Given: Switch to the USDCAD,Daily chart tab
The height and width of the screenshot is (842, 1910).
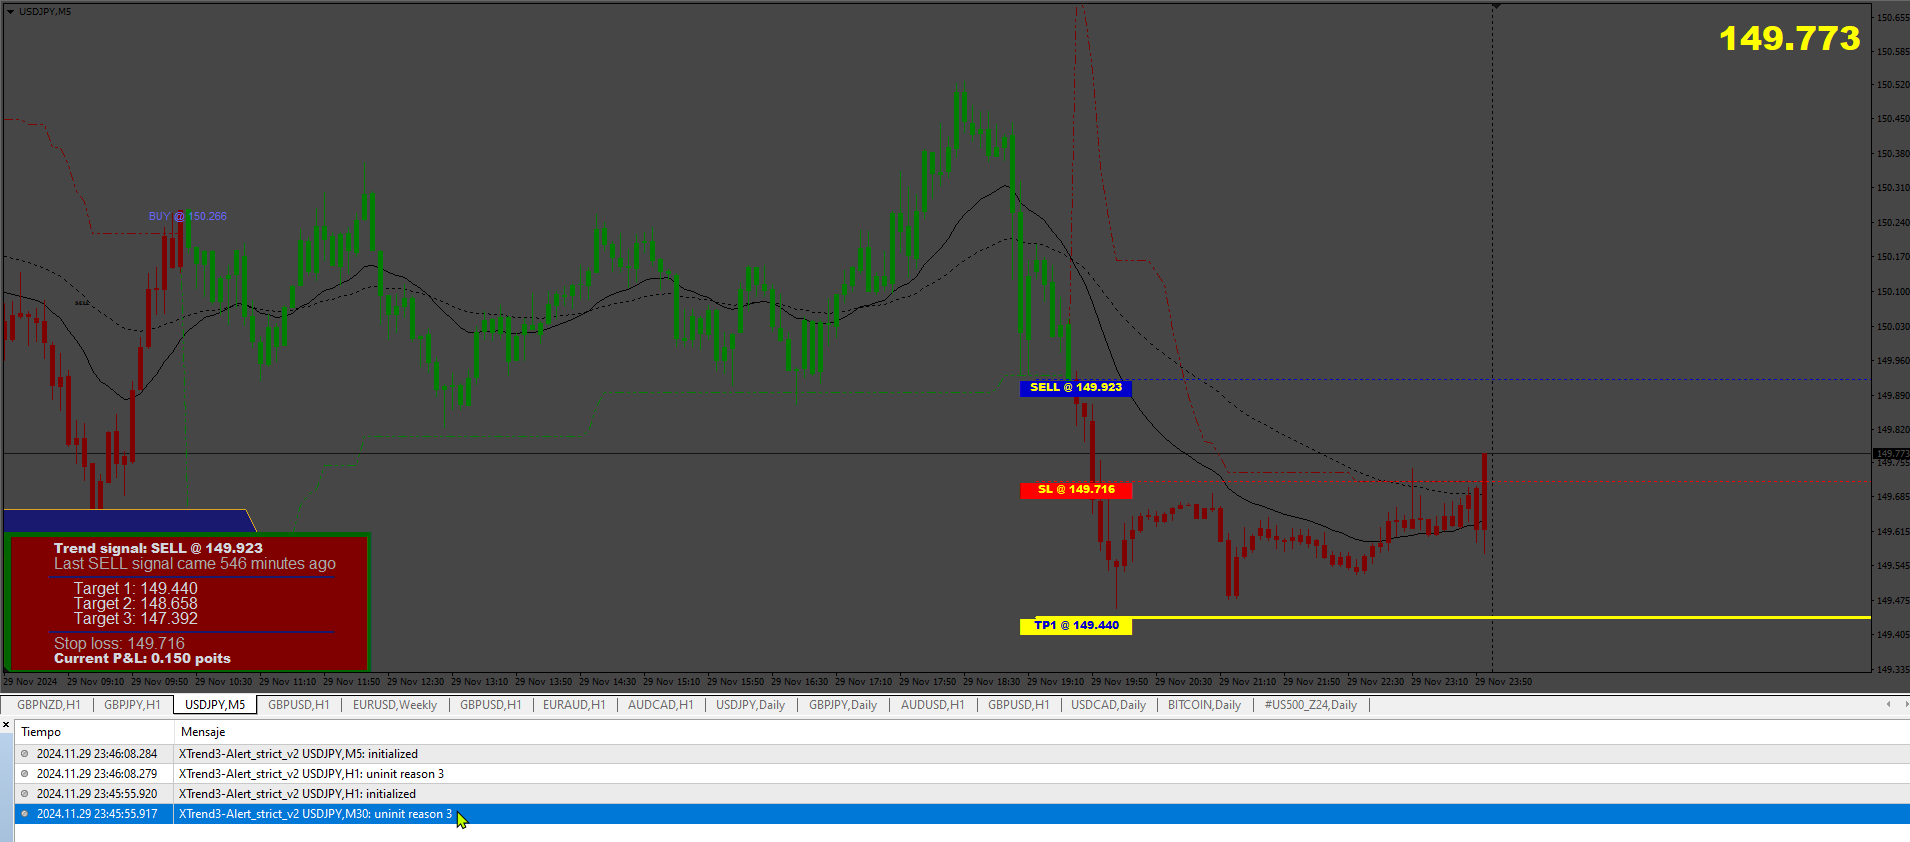Looking at the screenshot, I should (x=1108, y=705).
